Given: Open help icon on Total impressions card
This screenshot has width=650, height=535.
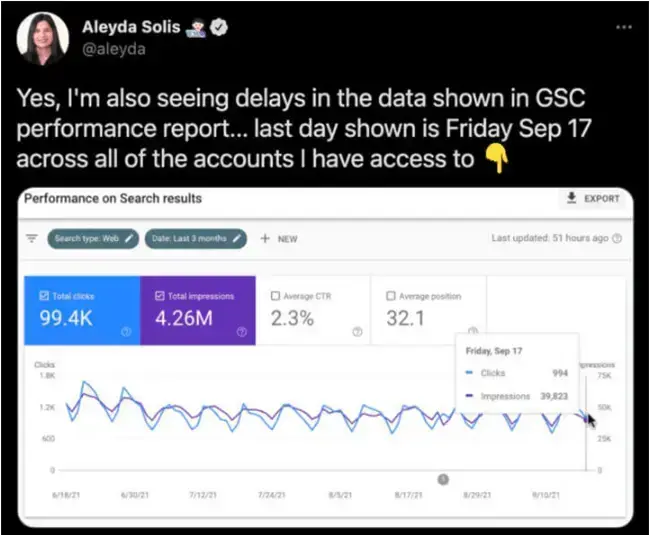Looking at the screenshot, I should (x=242, y=333).
